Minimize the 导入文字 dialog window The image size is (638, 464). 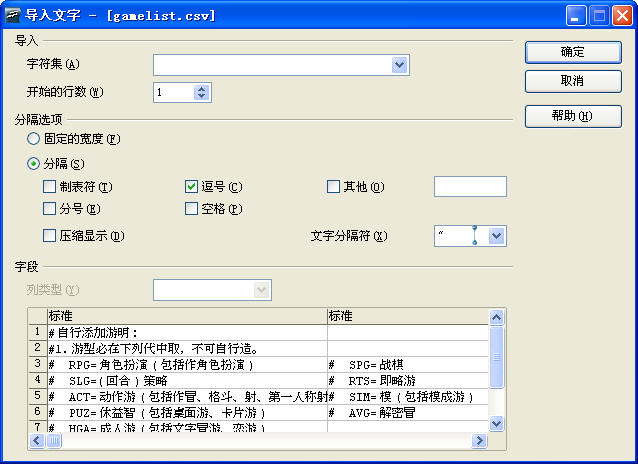(x=576, y=16)
